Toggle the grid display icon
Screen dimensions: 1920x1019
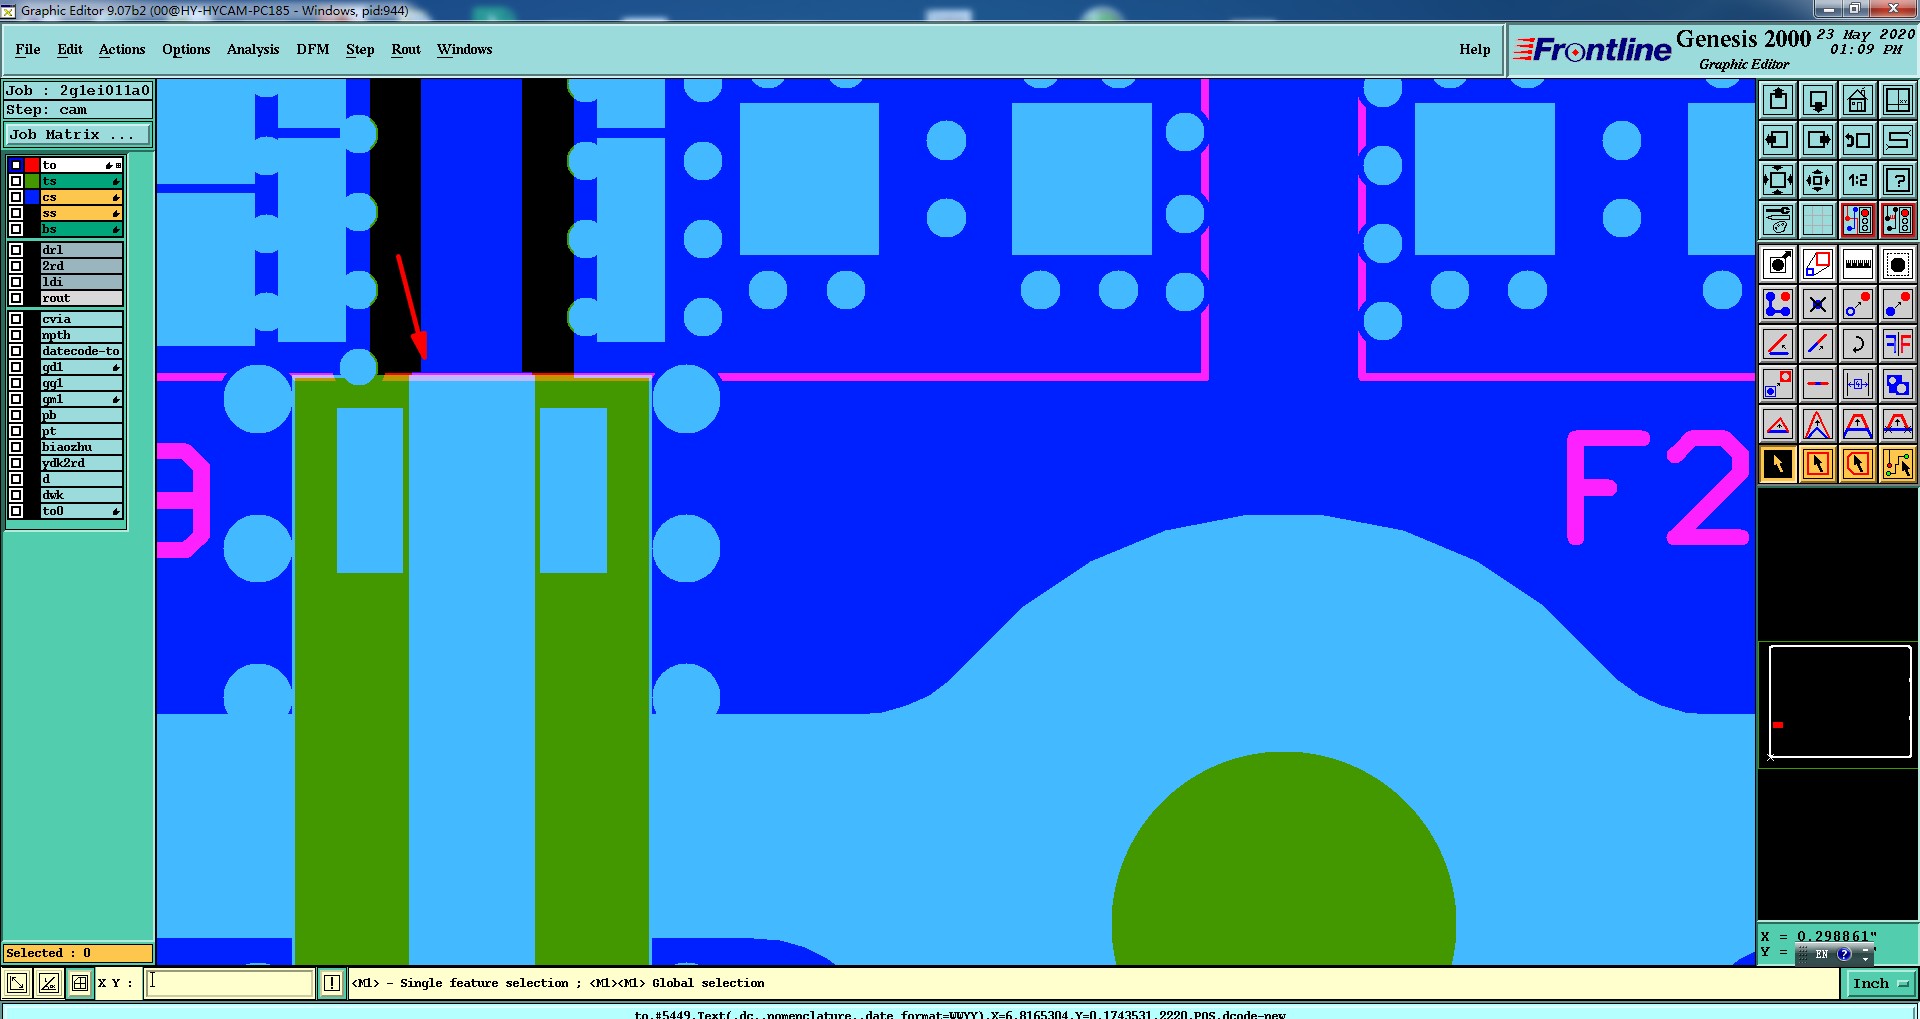pyautogui.click(x=1818, y=220)
